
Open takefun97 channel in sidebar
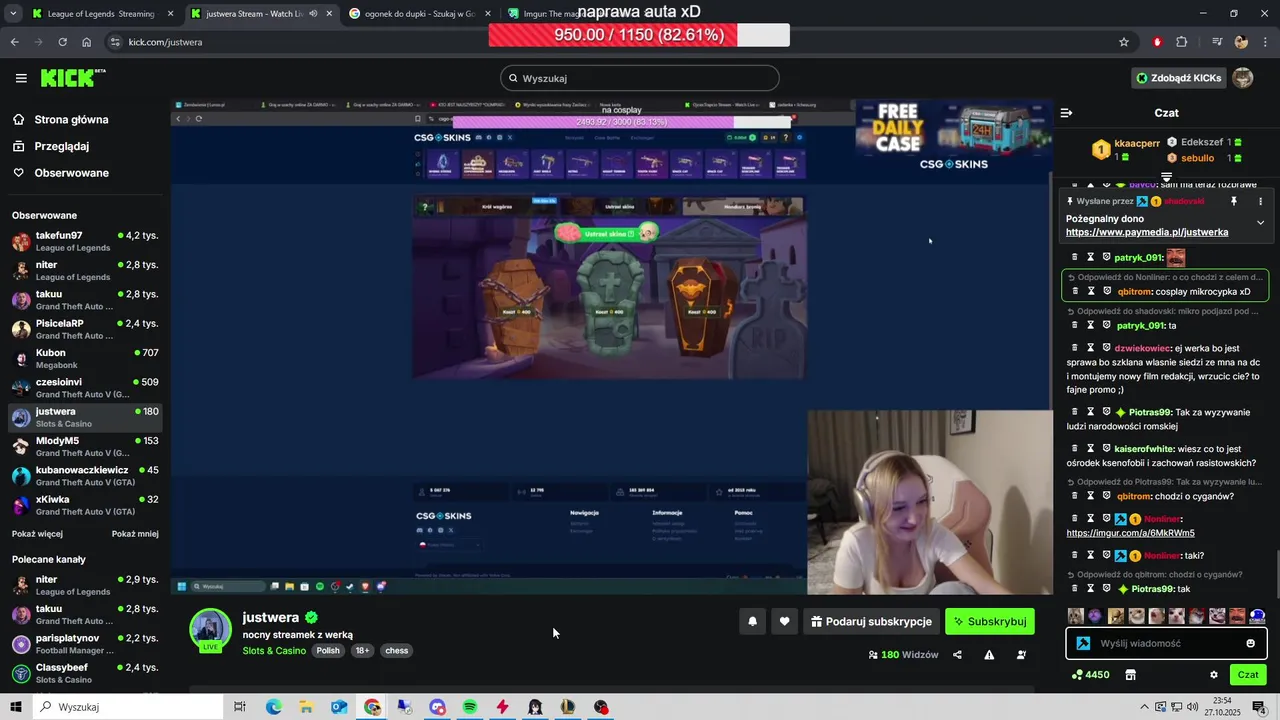[85, 241]
